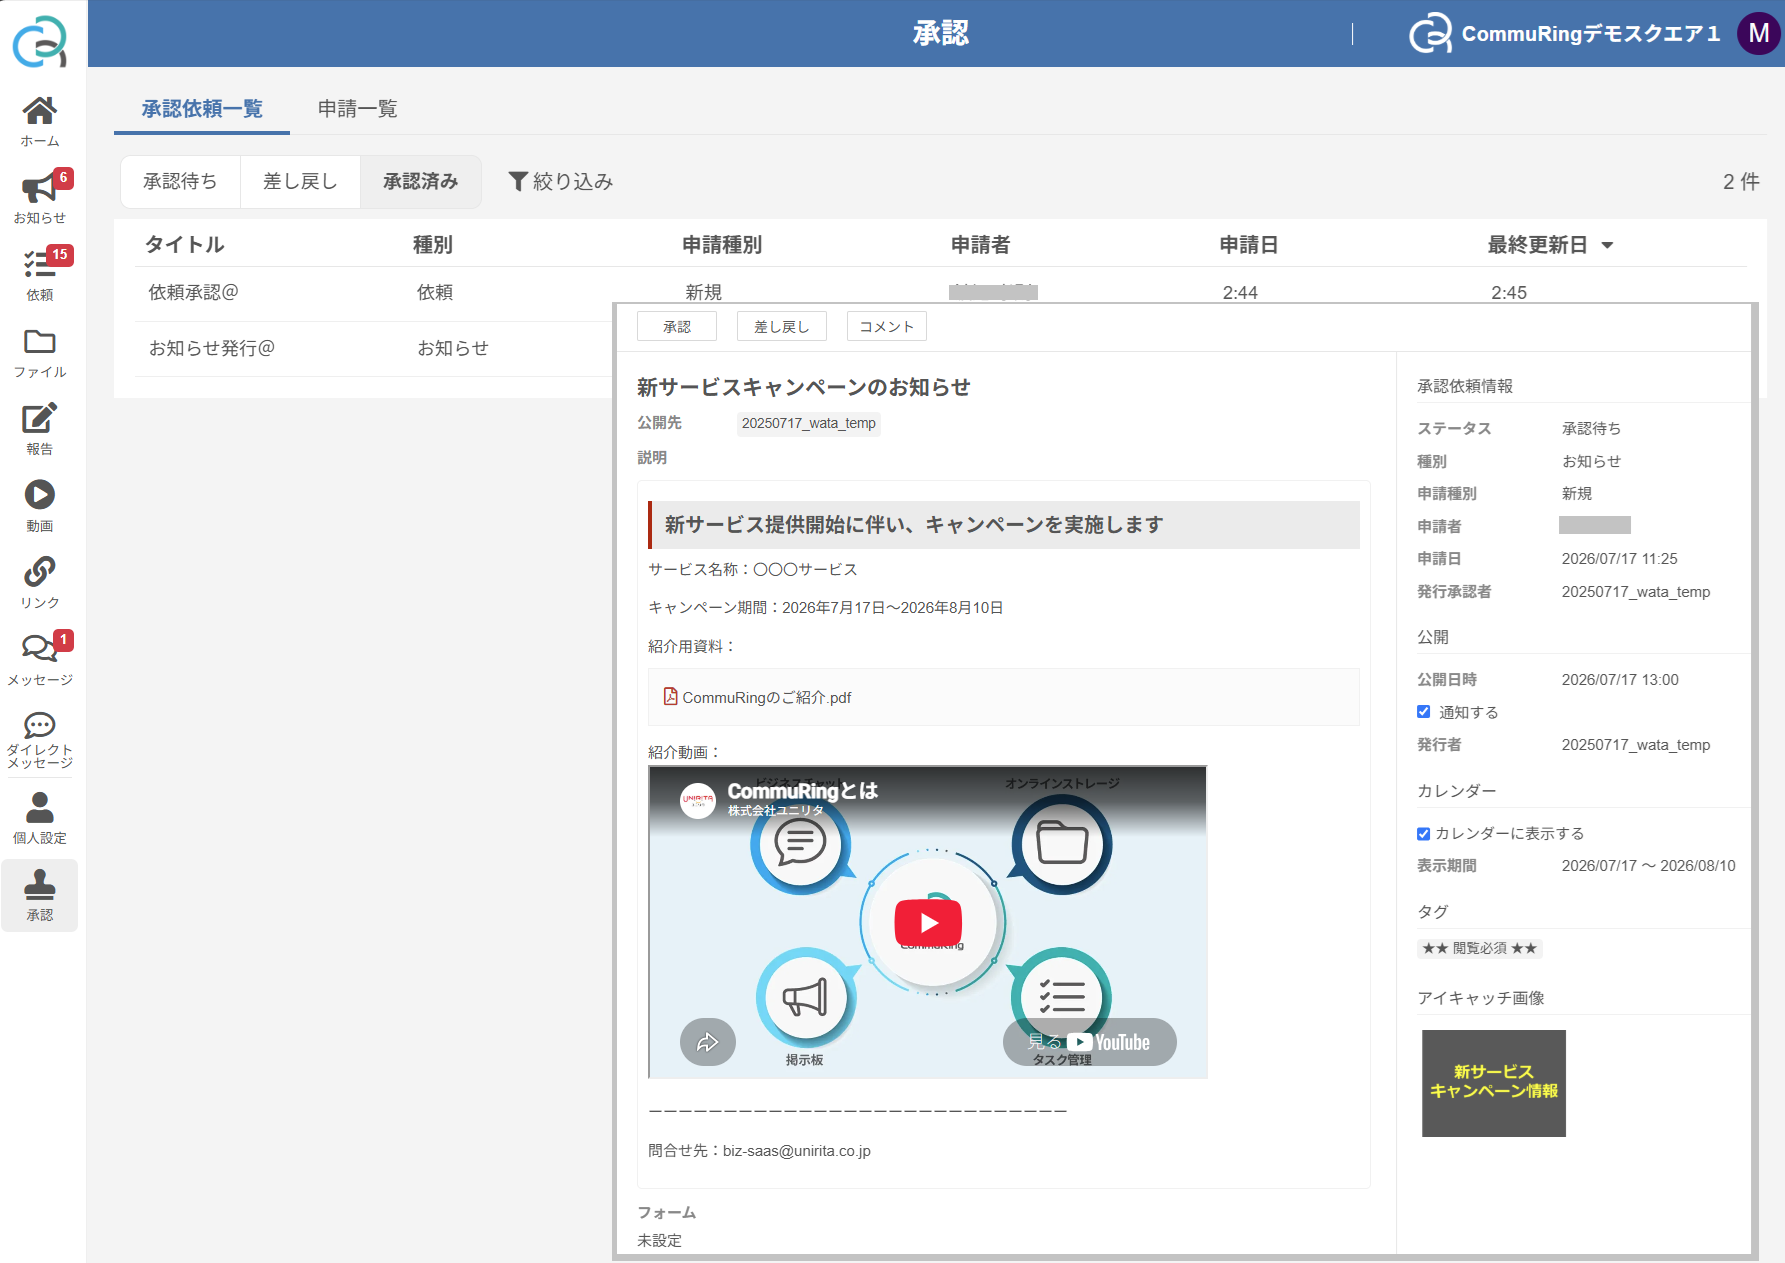Open the M user avatar menu
This screenshot has width=1785, height=1263.
point(1759,33)
